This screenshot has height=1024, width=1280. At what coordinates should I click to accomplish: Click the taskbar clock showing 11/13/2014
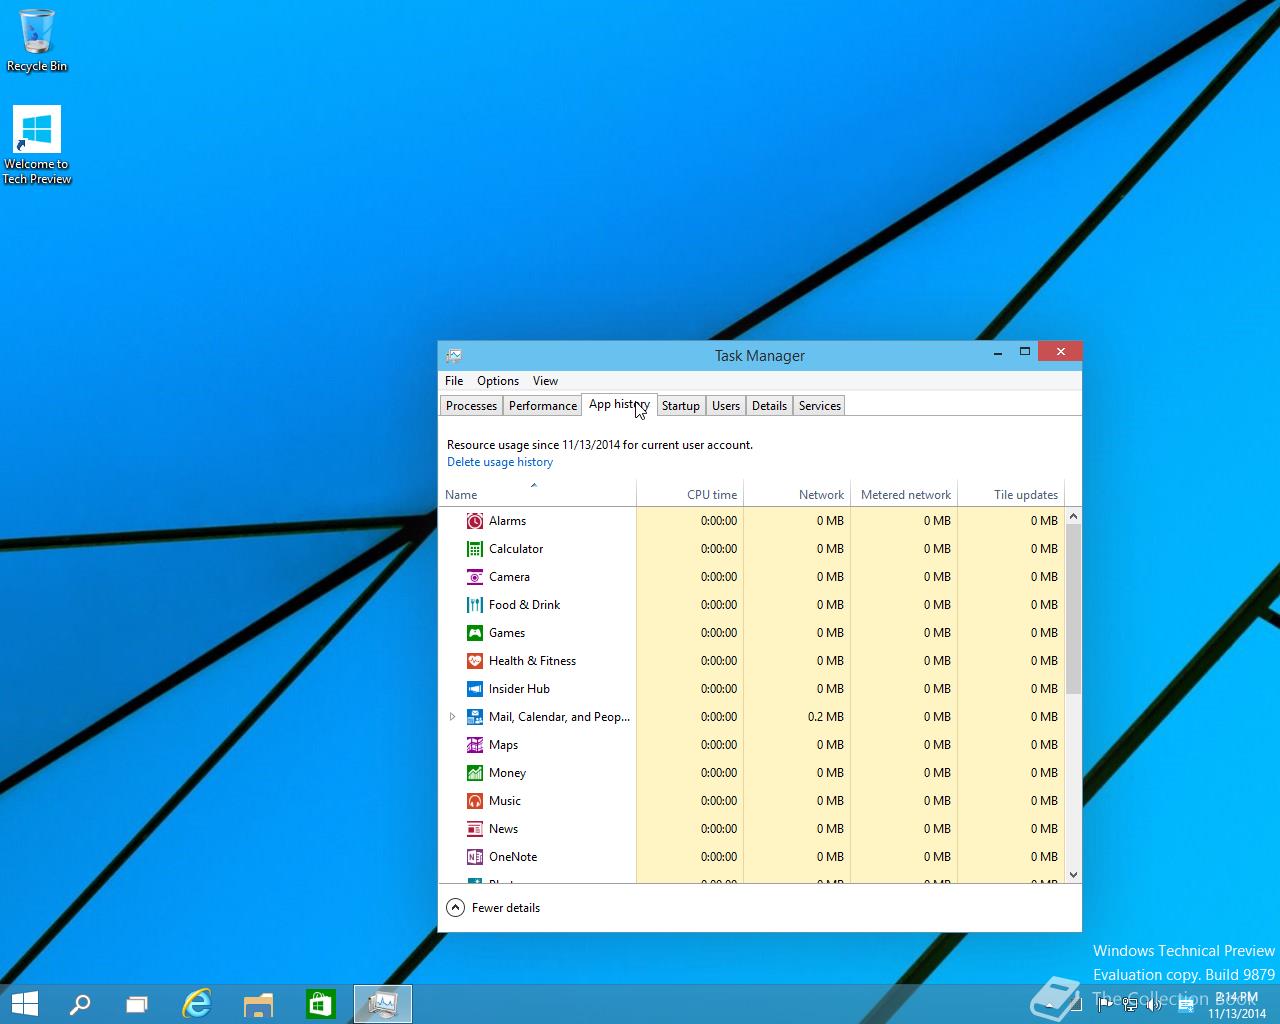point(1236,1005)
